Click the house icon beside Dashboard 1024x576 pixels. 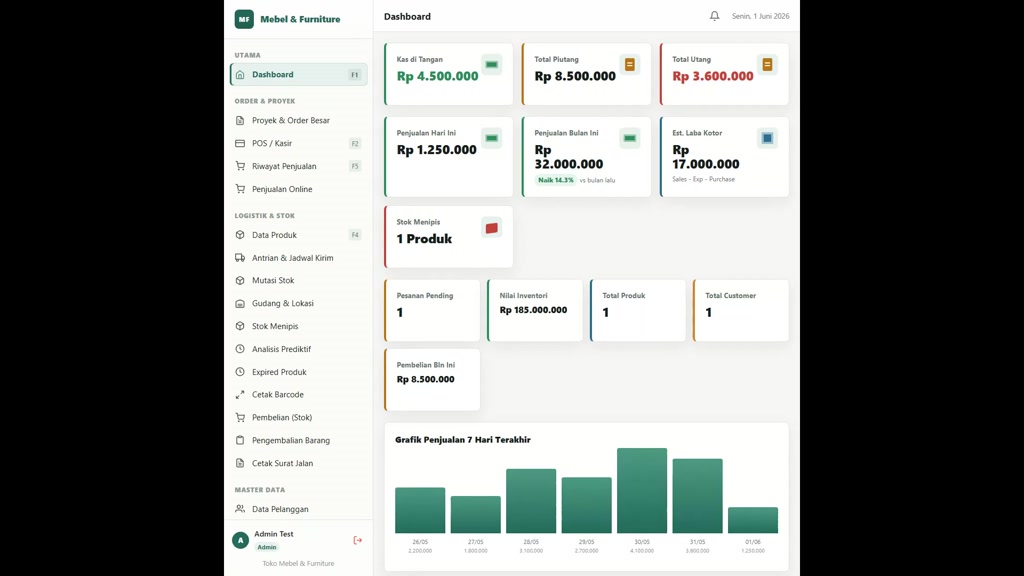point(240,74)
